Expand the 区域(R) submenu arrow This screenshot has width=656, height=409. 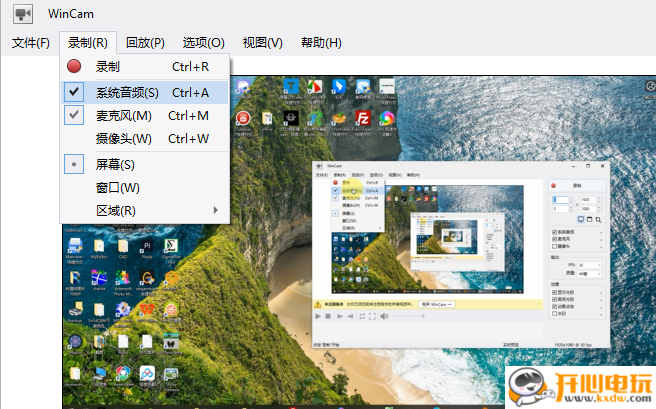click(x=216, y=210)
